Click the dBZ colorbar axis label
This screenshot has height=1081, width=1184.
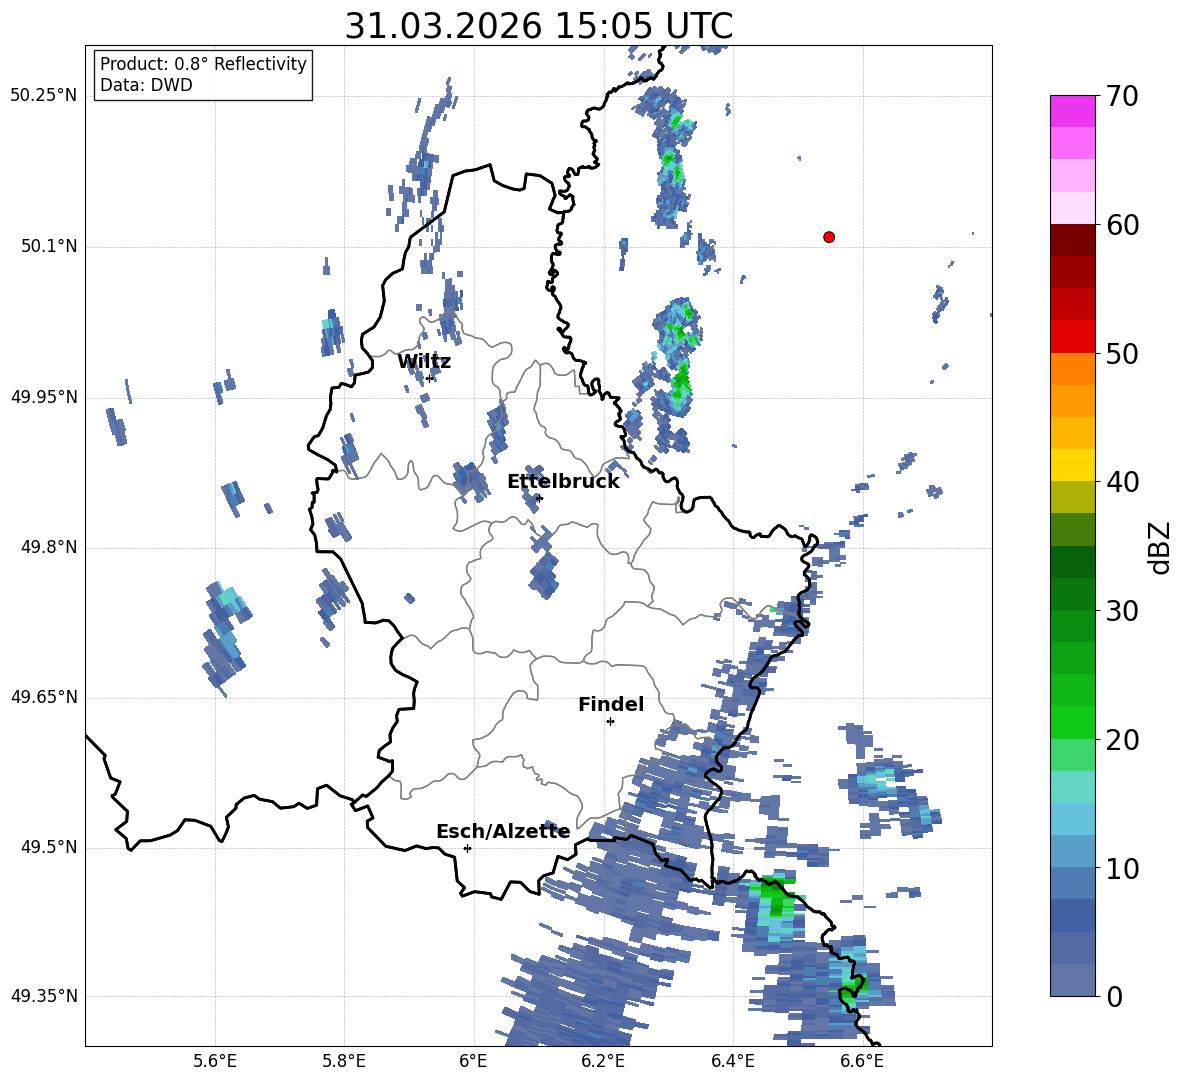(x=1158, y=547)
